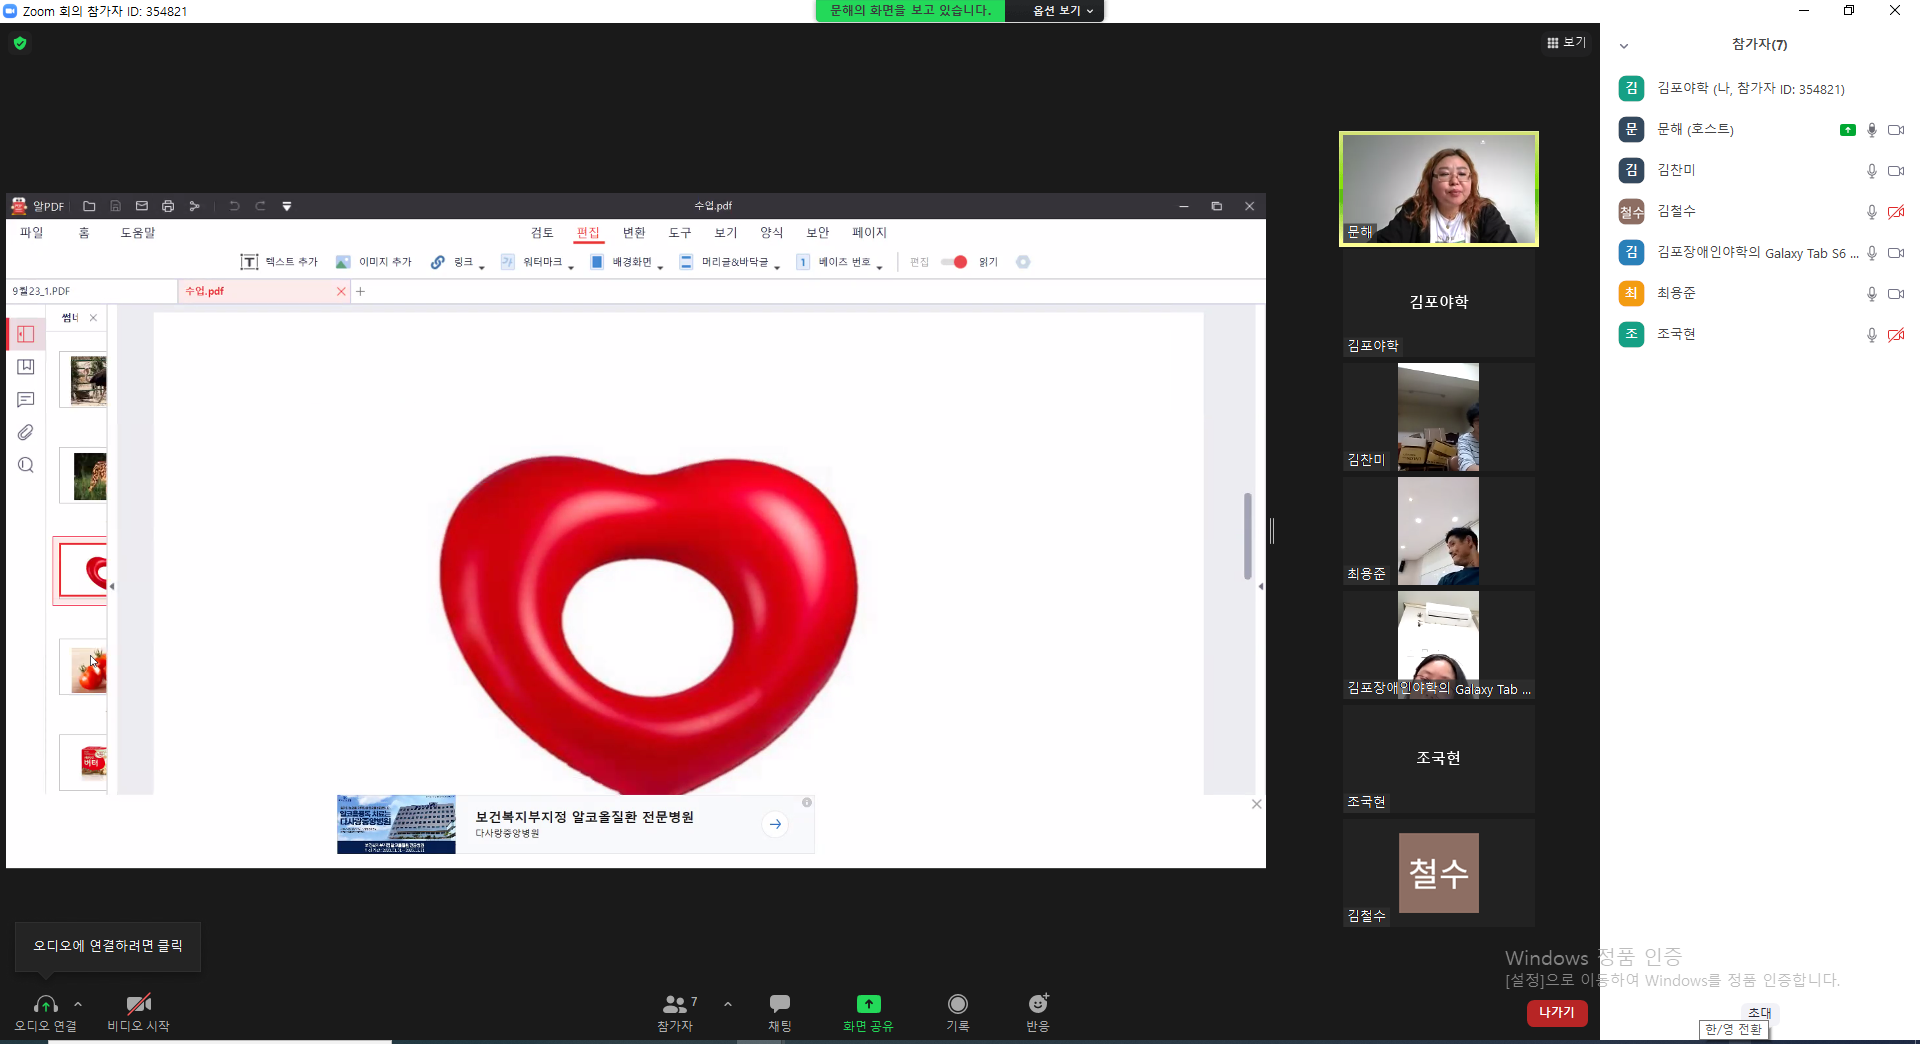Click the 이미지 추가 add image tool
The width and height of the screenshot is (1920, 1044).
373,262
